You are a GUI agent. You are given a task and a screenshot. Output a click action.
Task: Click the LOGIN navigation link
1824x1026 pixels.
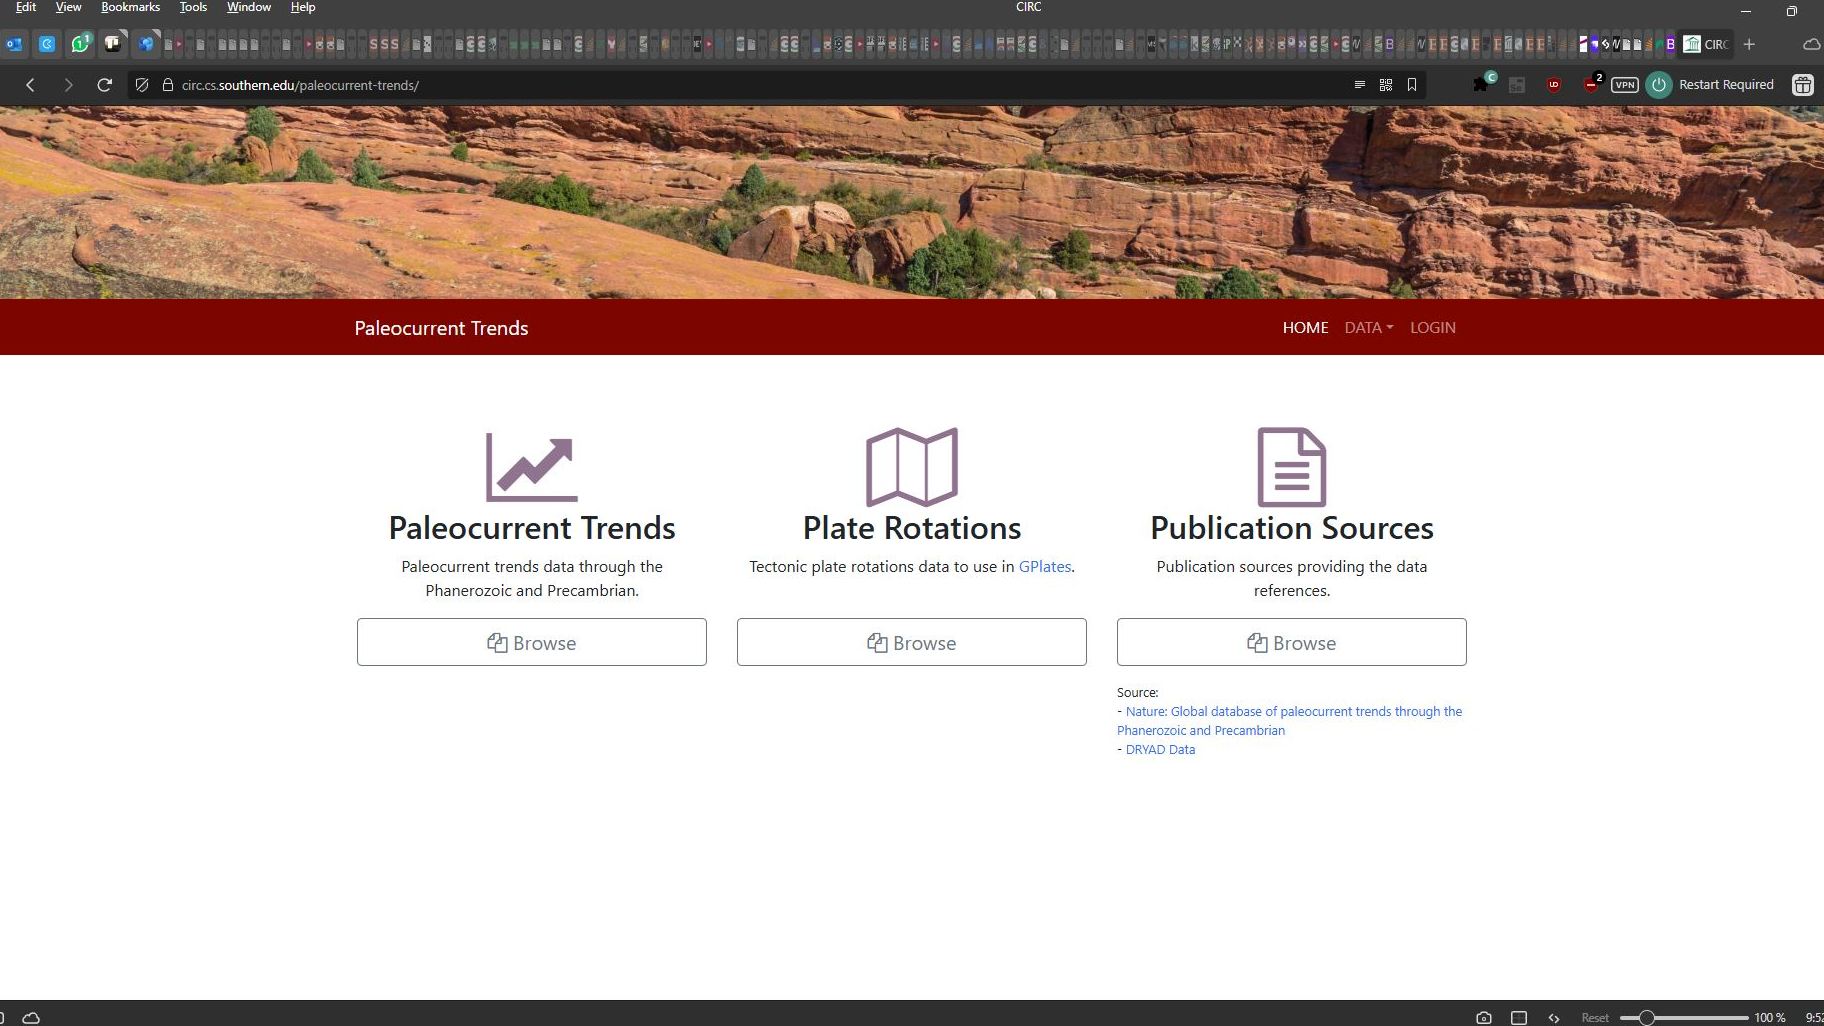[1432, 328]
